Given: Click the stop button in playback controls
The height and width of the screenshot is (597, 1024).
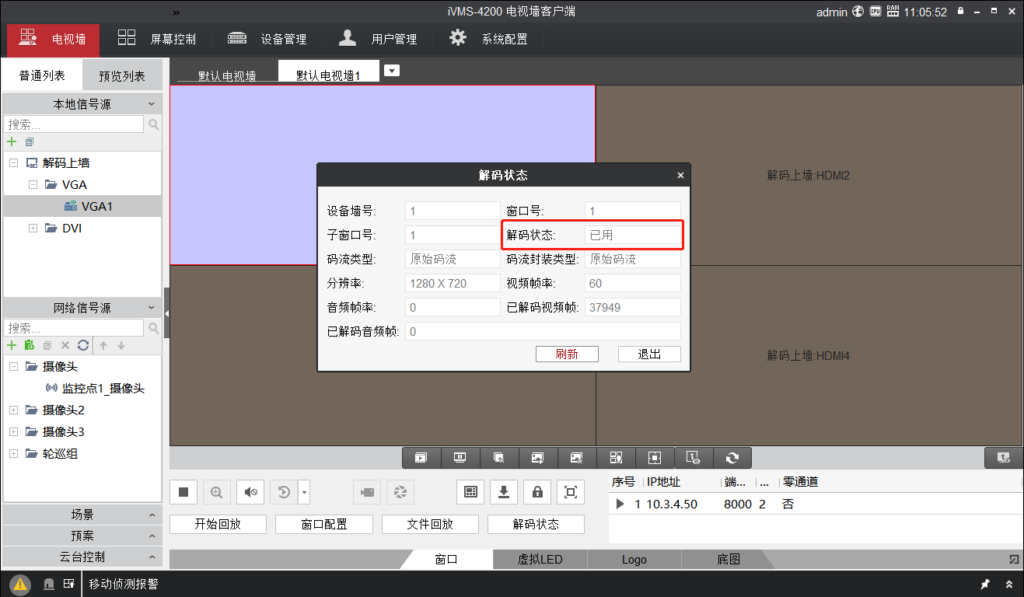Looking at the screenshot, I should (x=183, y=491).
